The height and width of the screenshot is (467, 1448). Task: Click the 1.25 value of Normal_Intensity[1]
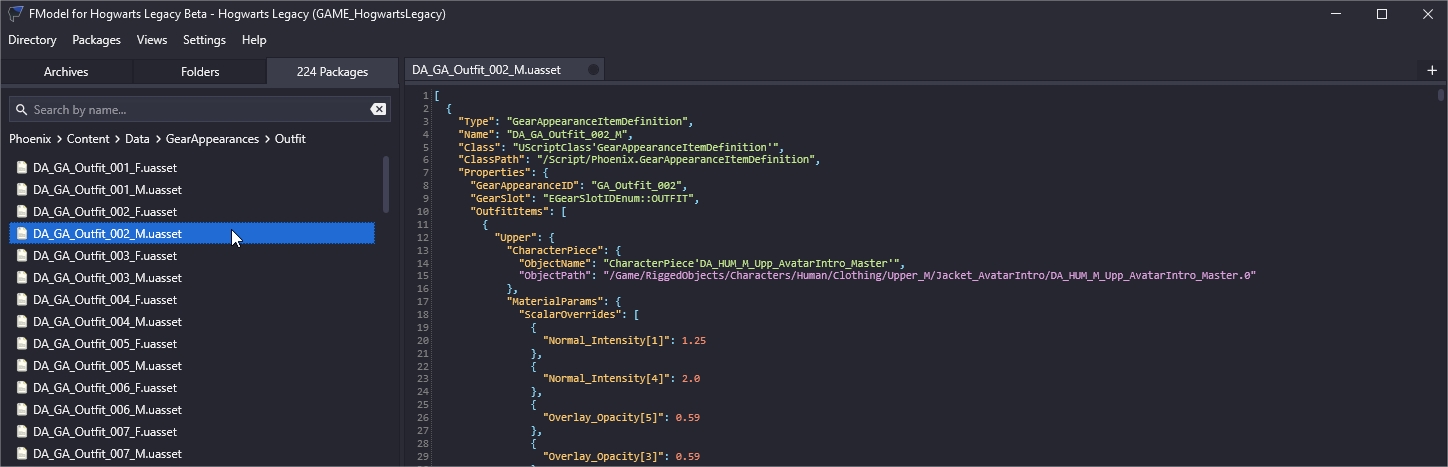tap(693, 340)
